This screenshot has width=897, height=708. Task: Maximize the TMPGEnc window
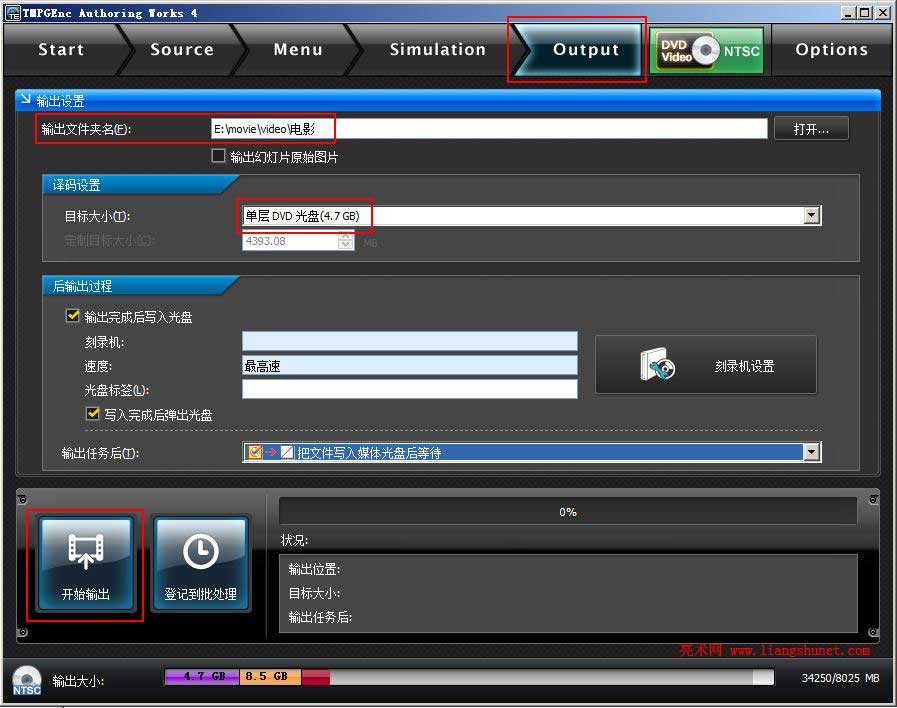(865, 12)
